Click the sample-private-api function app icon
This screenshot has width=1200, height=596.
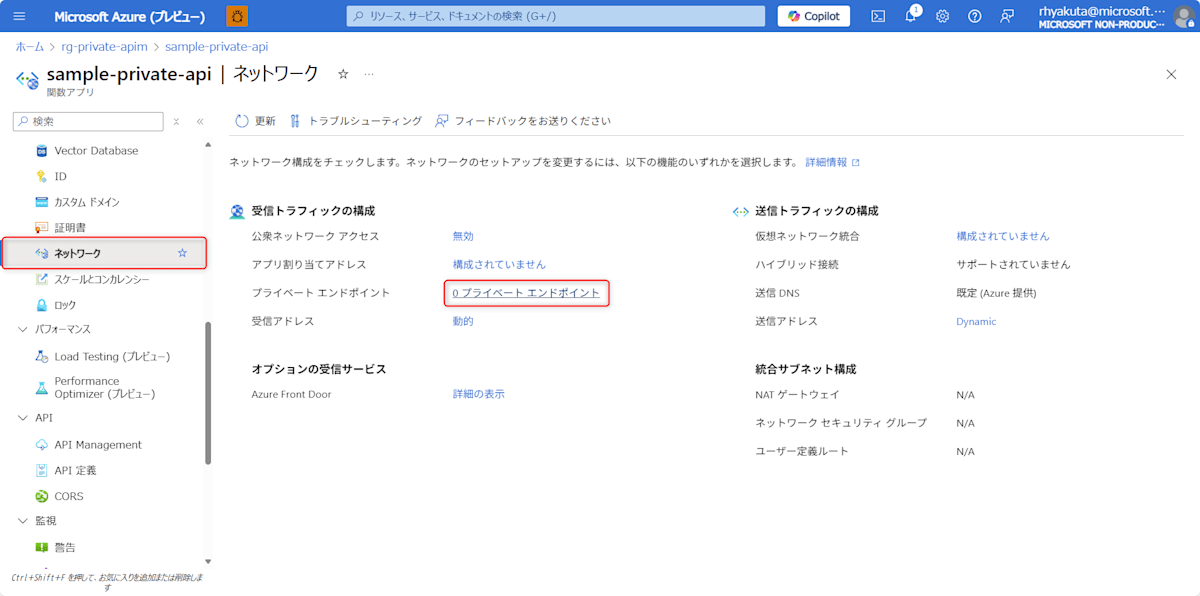tap(27, 79)
